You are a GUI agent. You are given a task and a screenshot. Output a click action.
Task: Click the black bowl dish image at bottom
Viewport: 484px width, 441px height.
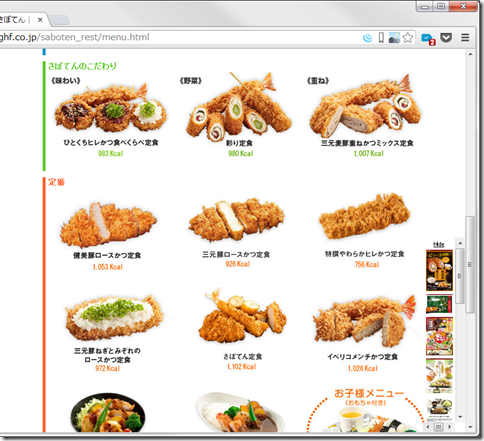(108, 413)
